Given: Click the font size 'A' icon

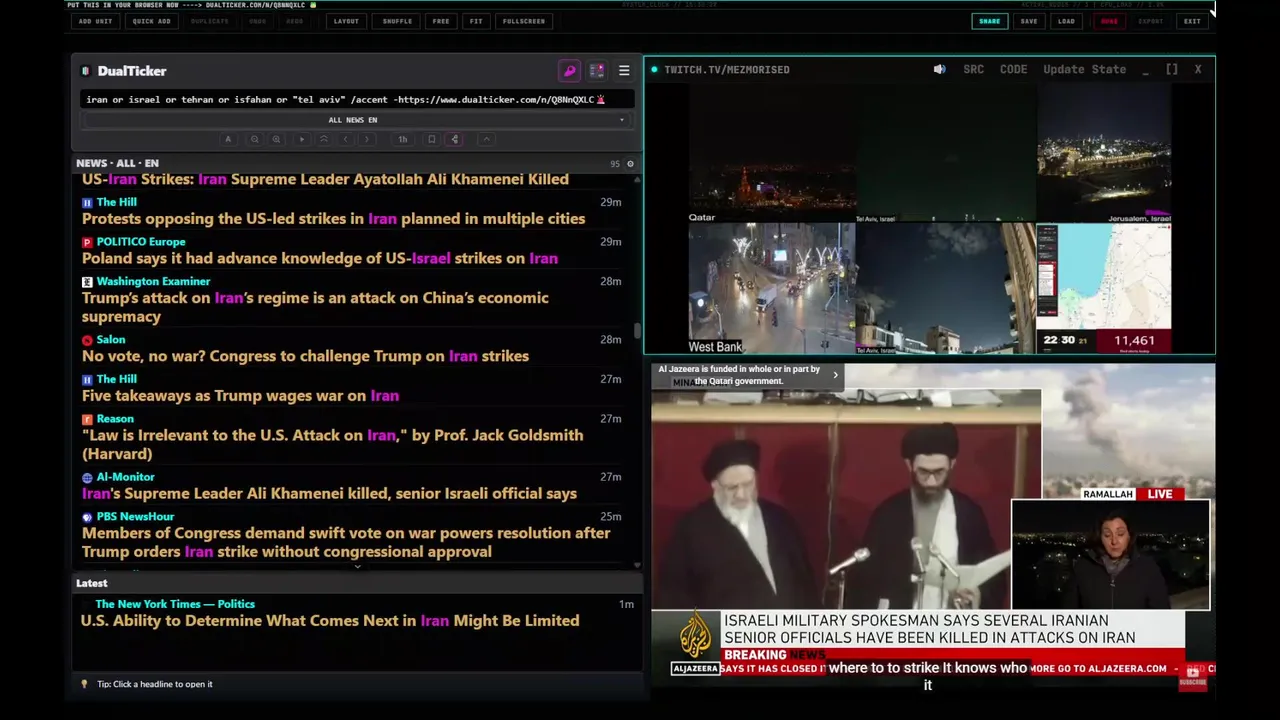Looking at the screenshot, I should (228, 139).
